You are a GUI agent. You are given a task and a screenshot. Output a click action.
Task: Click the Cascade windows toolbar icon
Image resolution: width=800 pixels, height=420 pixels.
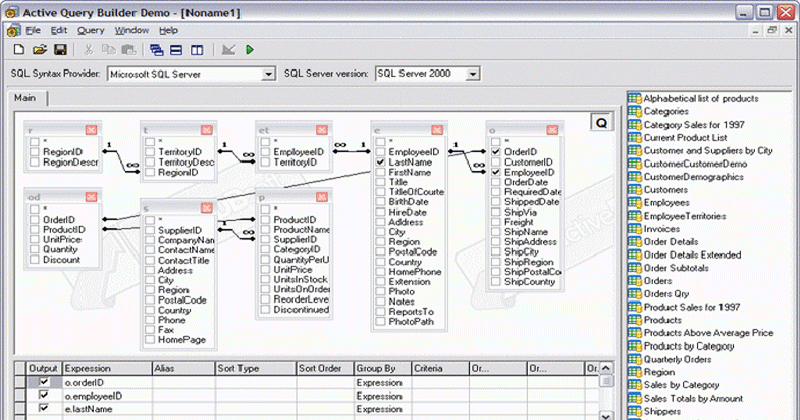[157, 49]
